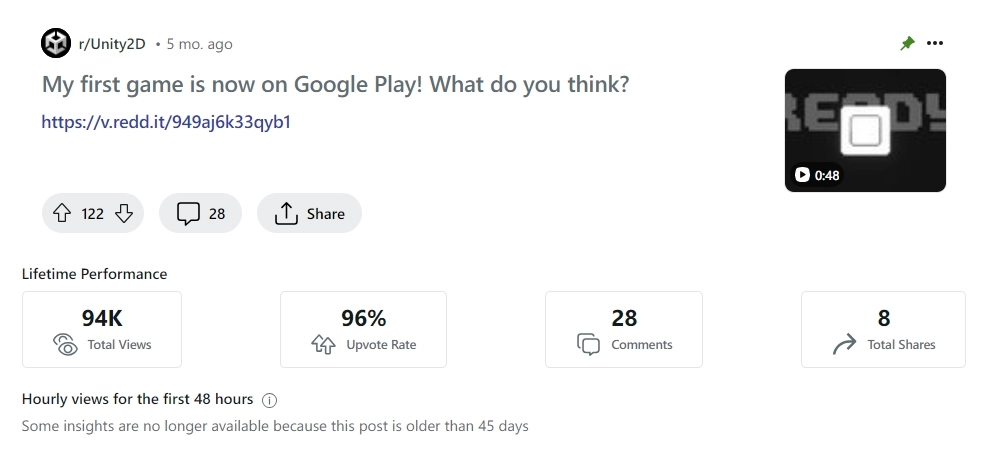Select the 96% Upvote Rate card

coord(363,330)
